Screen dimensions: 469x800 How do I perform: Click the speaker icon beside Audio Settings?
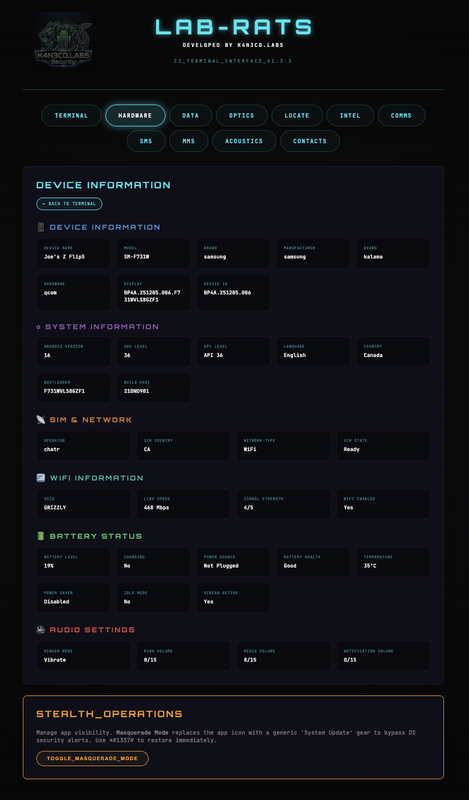point(41,630)
